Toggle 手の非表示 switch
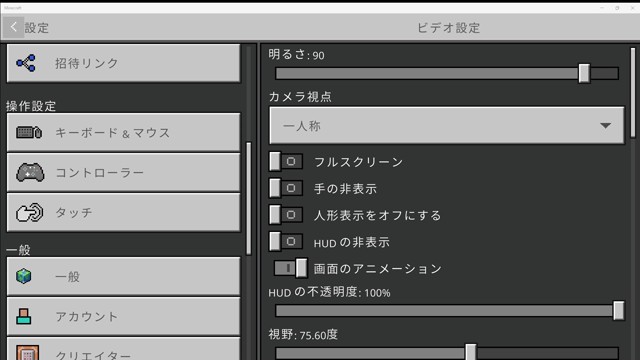Image resolution: width=640 pixels, height=360 pixels. click(x=286, y=188)
